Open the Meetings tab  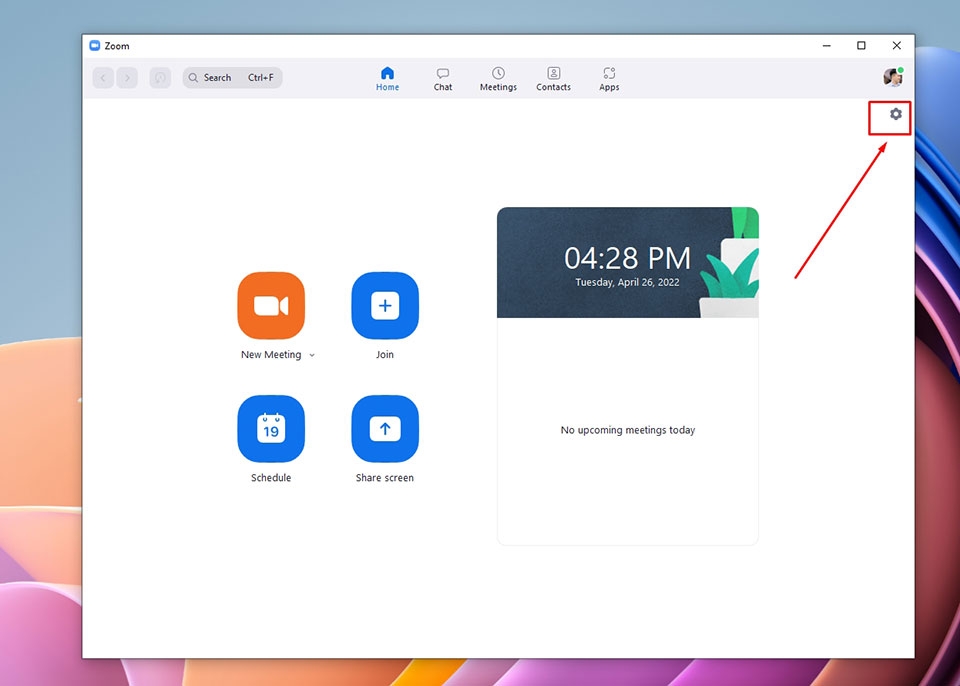coord(498,79)
